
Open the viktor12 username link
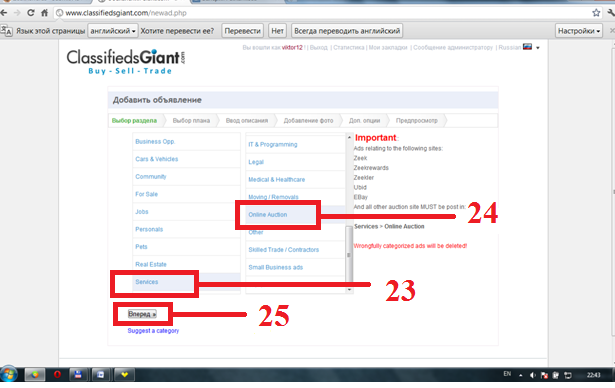(292, 47)
